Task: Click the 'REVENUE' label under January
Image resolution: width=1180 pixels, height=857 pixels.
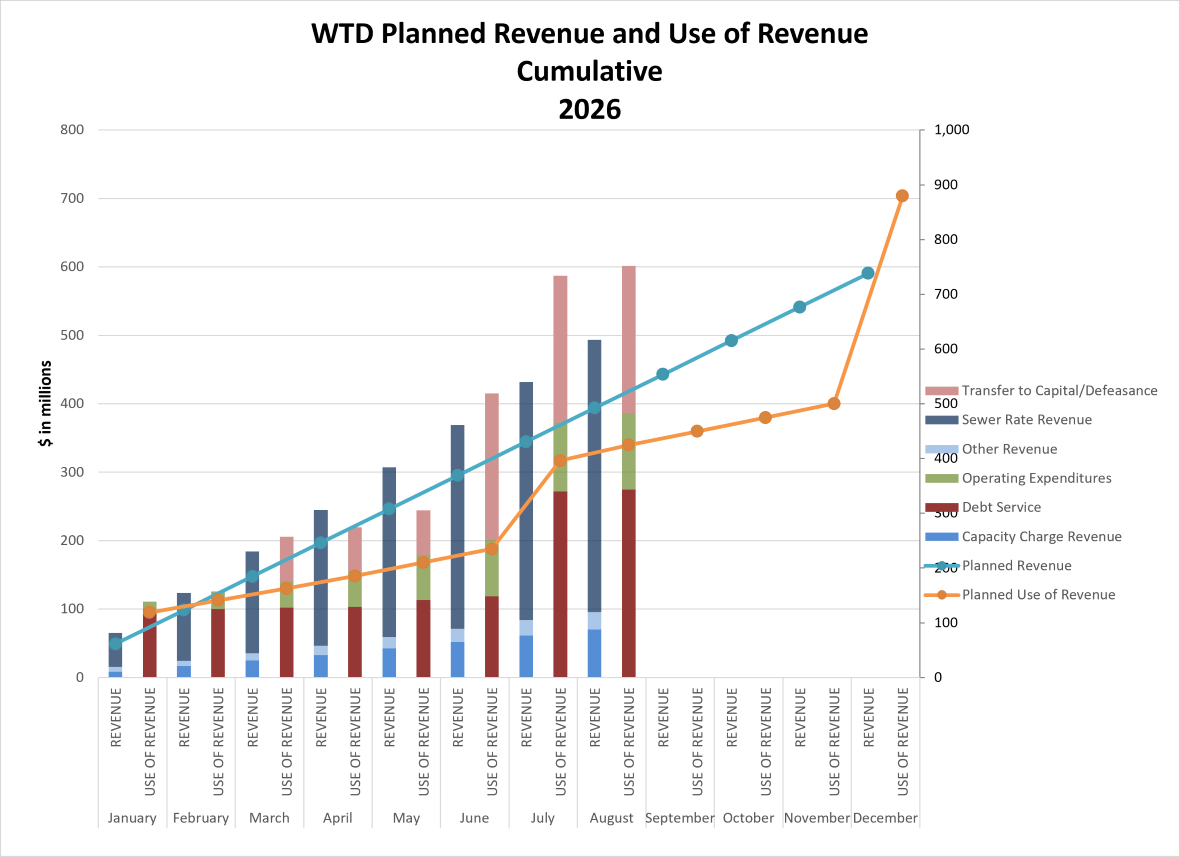Action: (115, 717)
